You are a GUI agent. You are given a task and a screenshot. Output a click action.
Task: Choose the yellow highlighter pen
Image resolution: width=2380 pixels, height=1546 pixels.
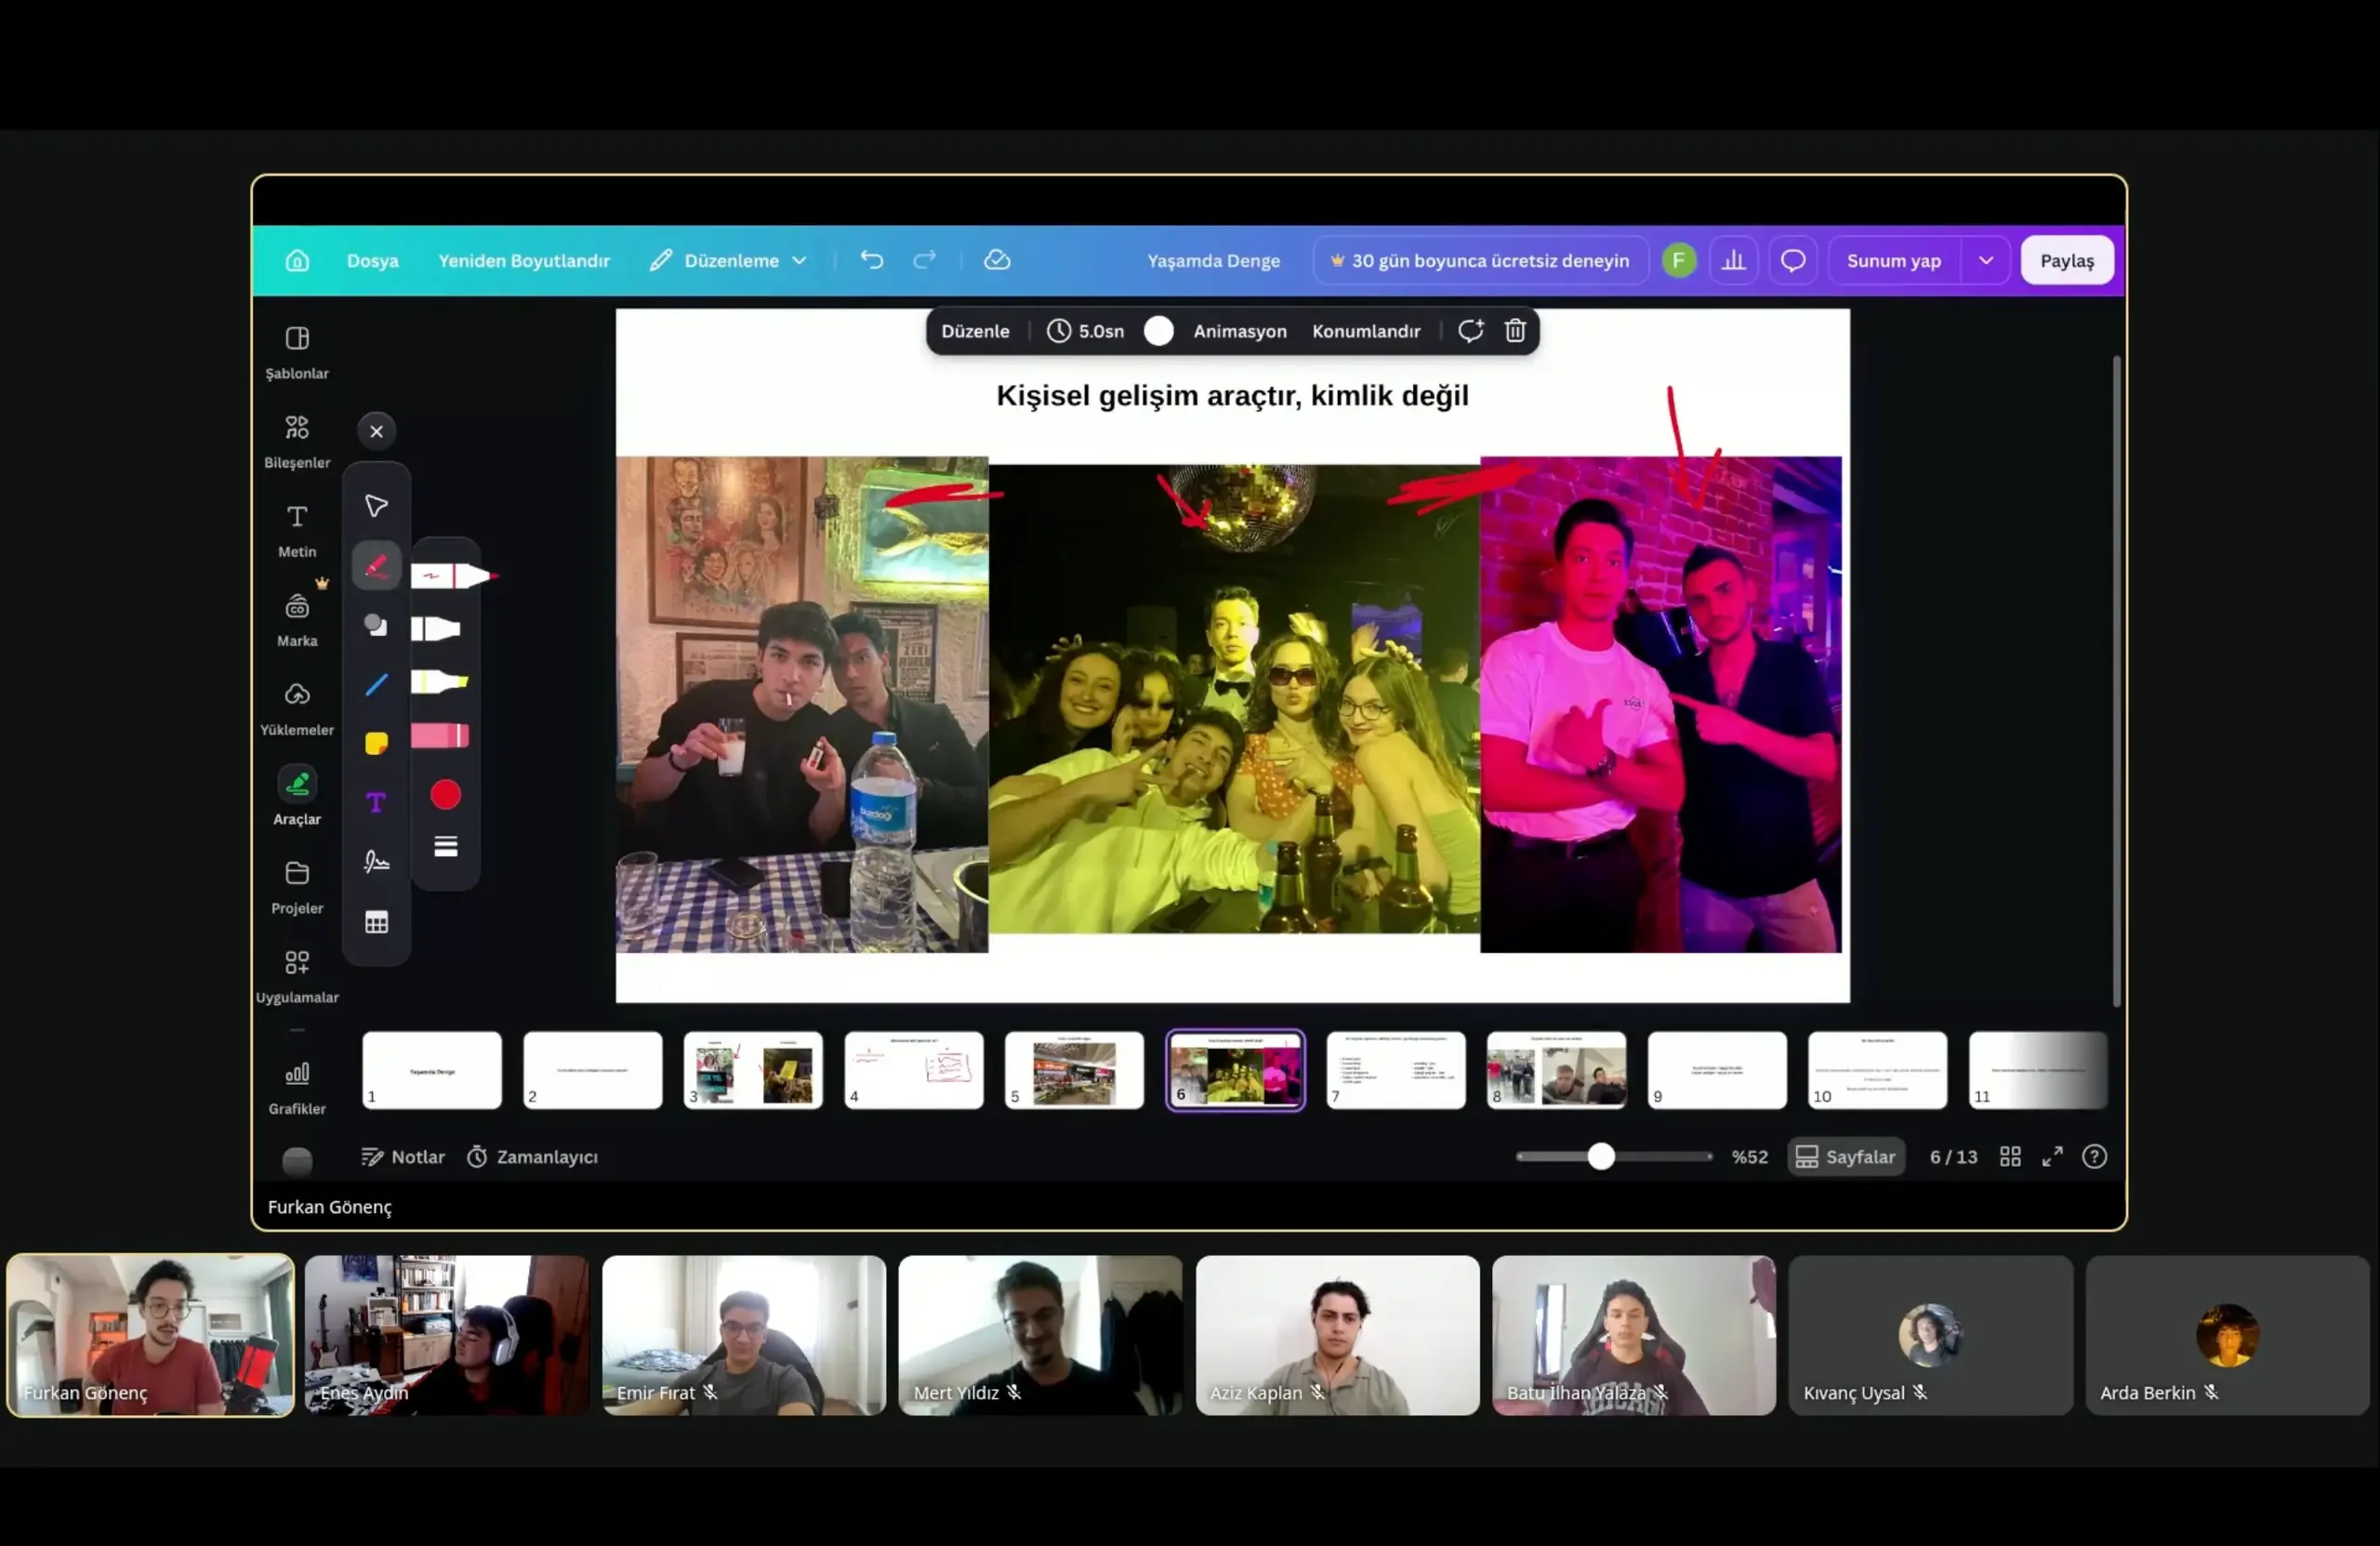click(x=440, y=683)
